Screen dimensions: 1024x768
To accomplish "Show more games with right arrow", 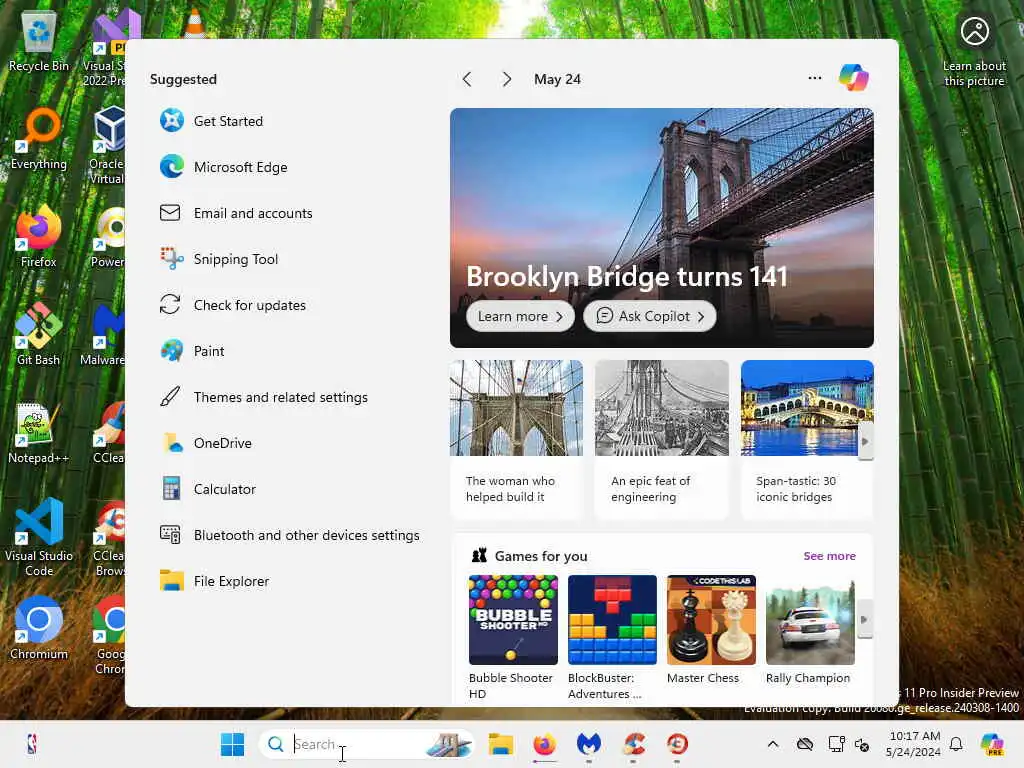I will coord(865,620).
